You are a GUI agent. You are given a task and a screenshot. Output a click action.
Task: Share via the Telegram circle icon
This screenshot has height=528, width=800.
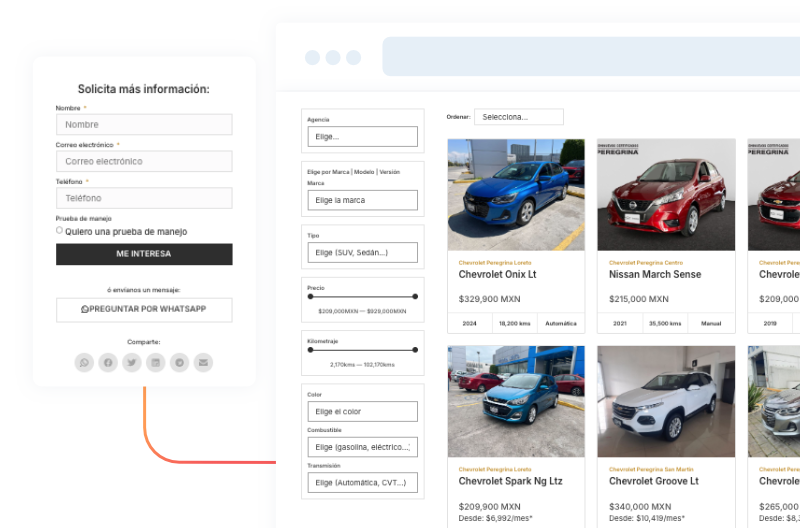(180, 363)
